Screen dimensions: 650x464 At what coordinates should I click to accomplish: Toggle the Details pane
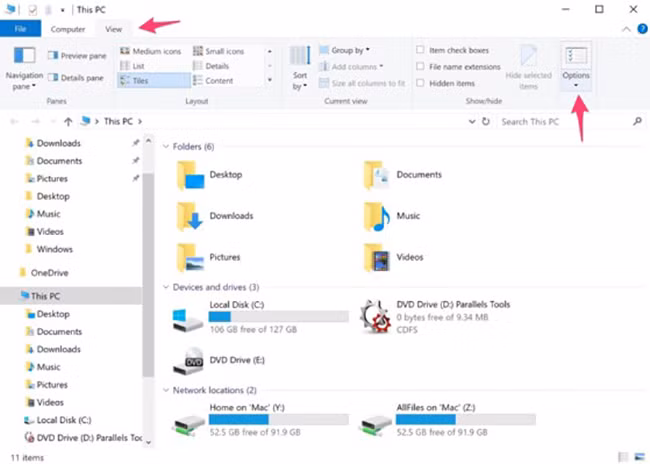[76, 78]
